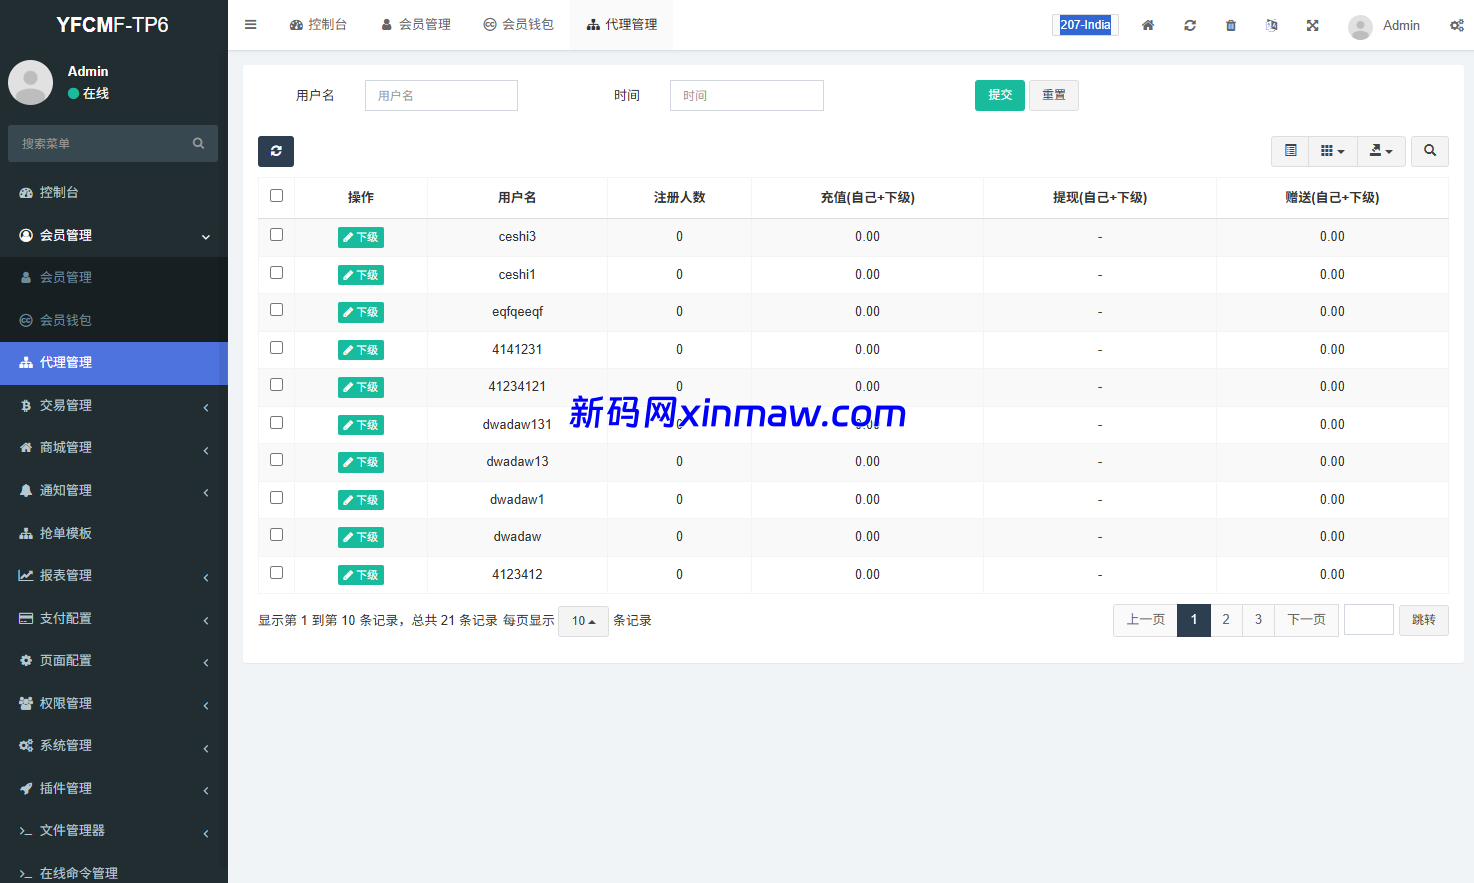1474x883 pixels.
Task: Select the checkbox for row dwadaw
Action: pyautogui.click(x=277, y=535)
